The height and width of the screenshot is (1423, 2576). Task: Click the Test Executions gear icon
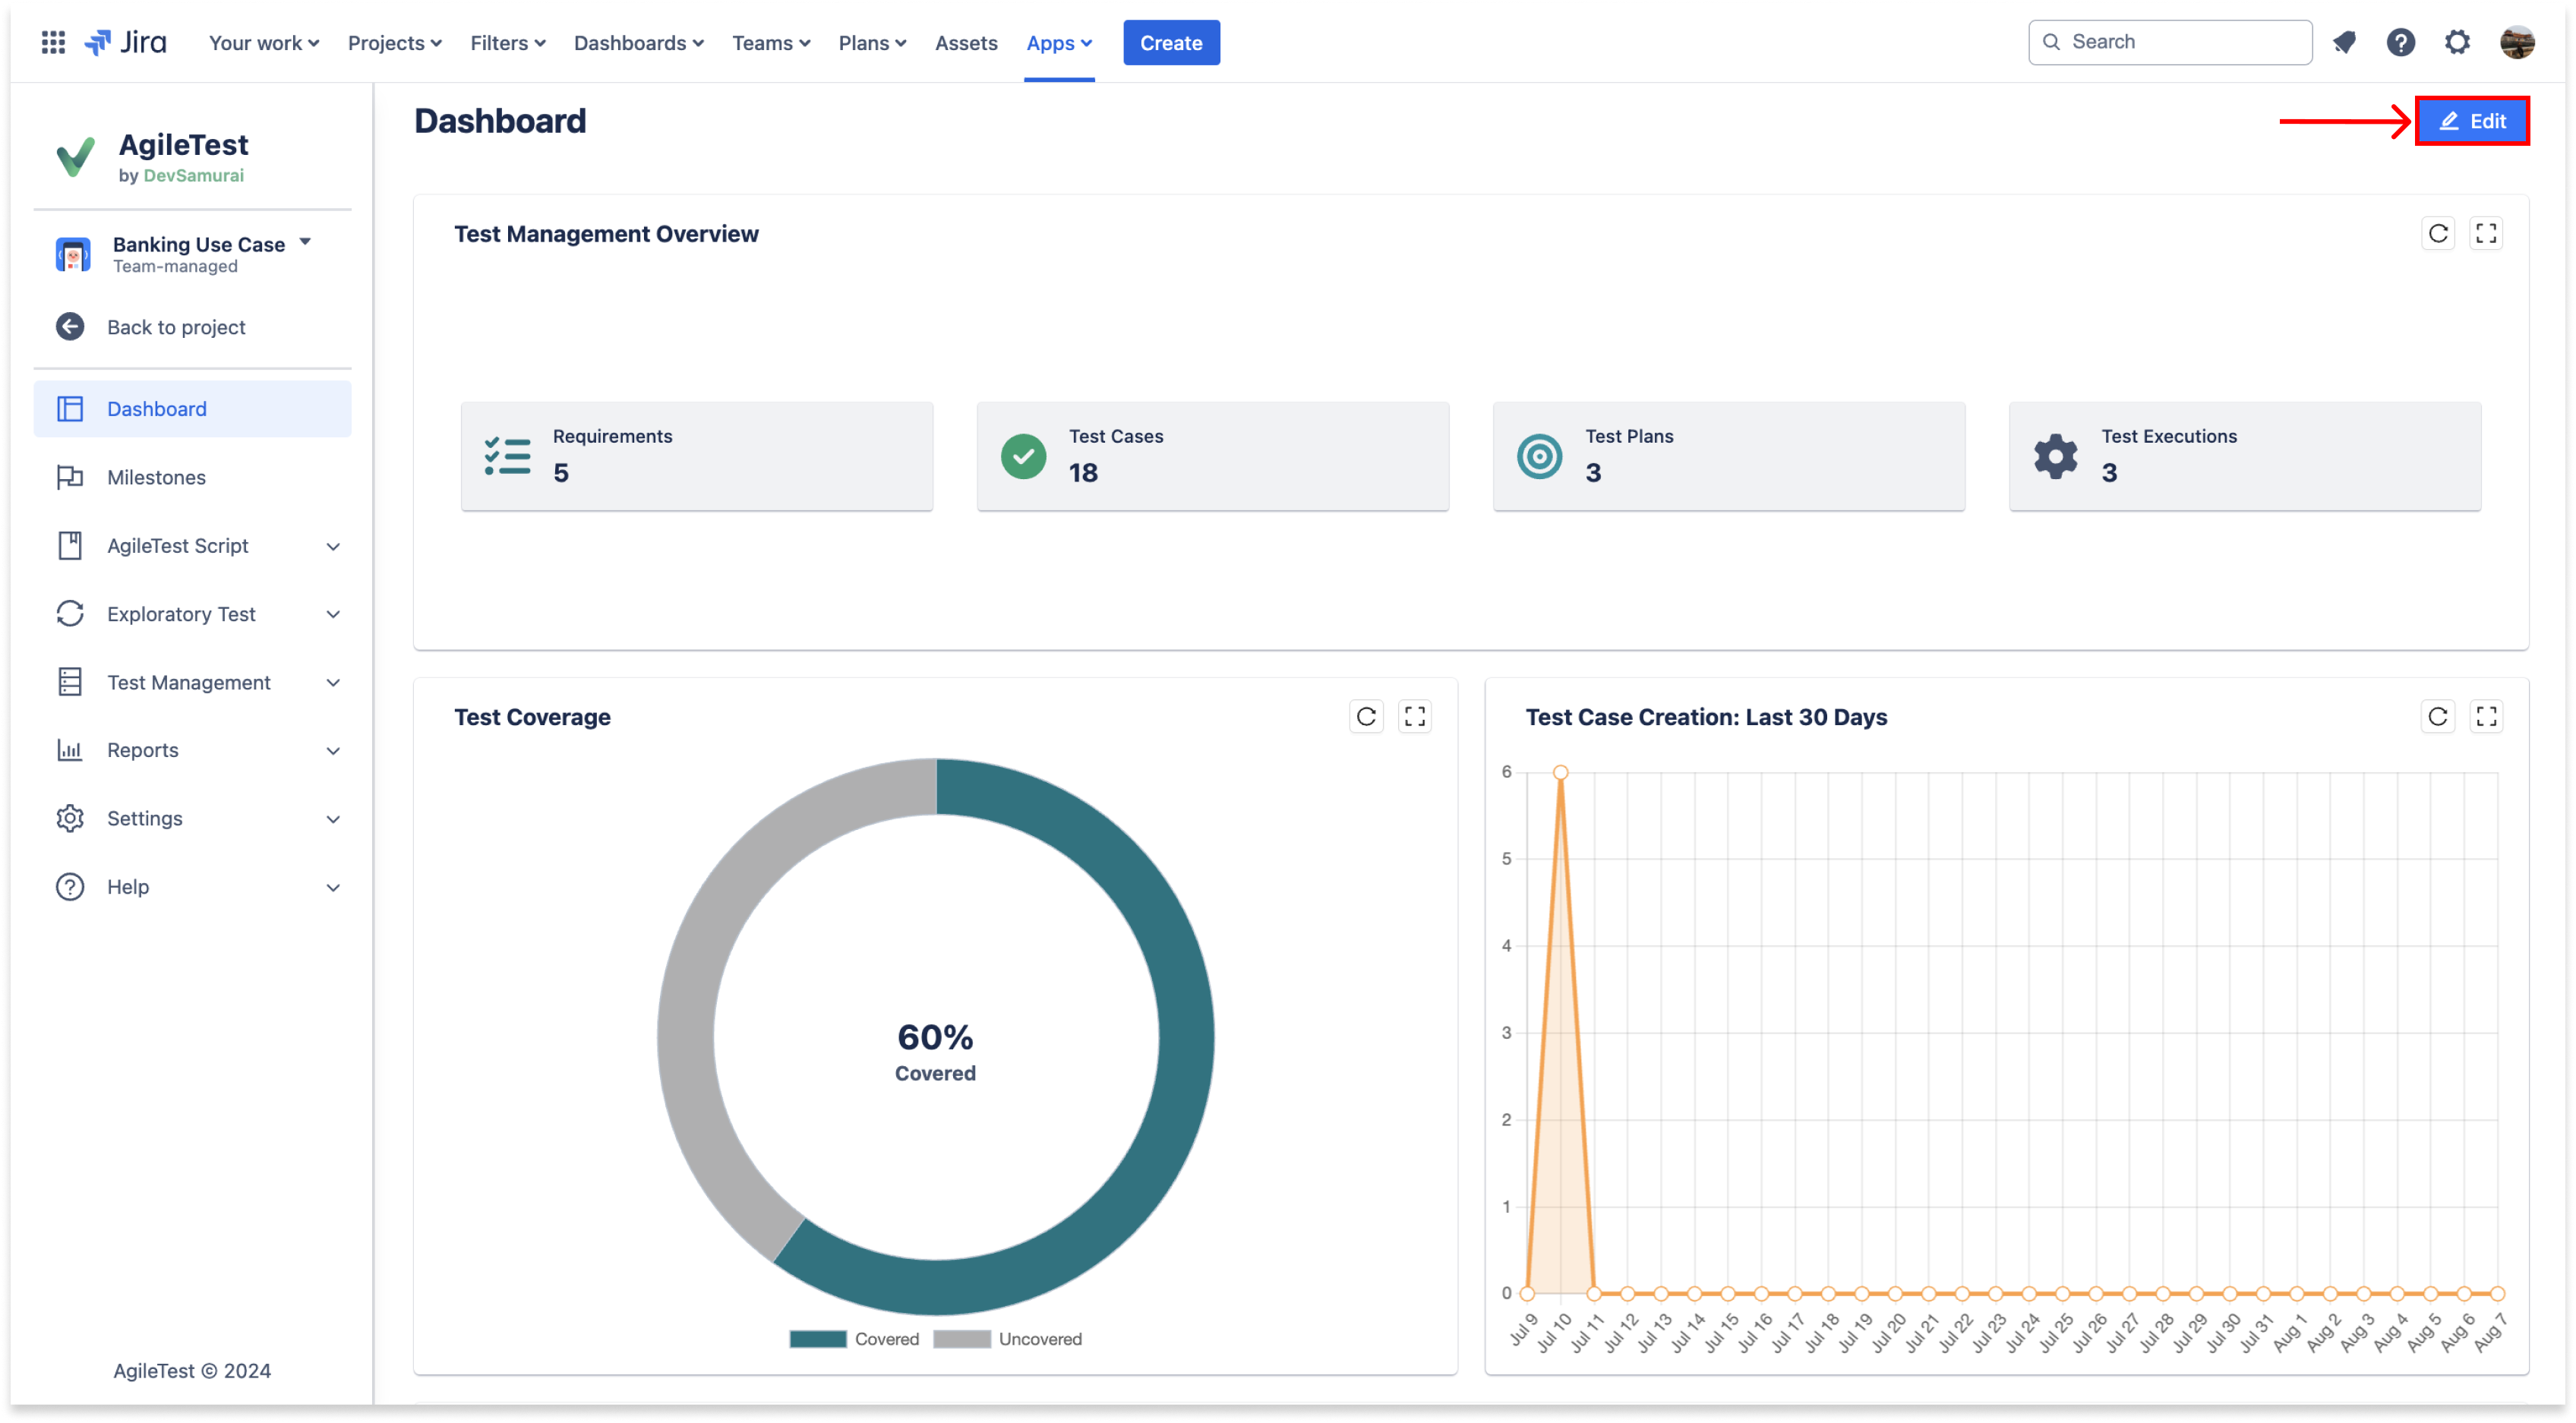[x=2055, y=456]
